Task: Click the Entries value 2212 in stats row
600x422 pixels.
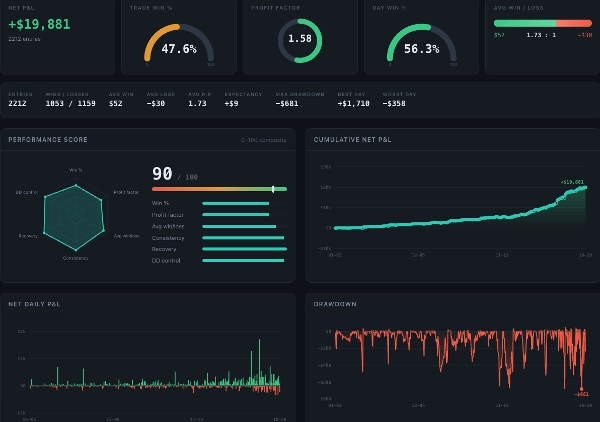Action: 17,103
